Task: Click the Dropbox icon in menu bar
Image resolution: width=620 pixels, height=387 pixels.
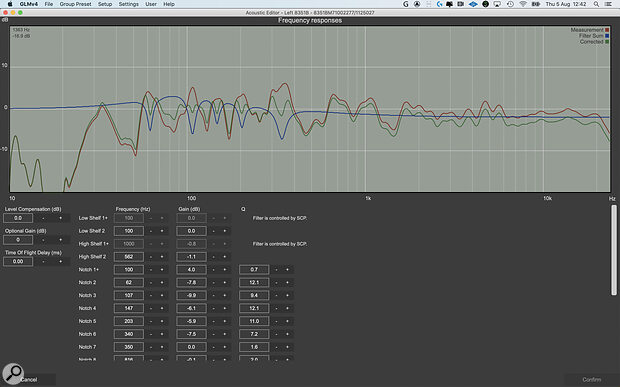Action: (473, 4)
